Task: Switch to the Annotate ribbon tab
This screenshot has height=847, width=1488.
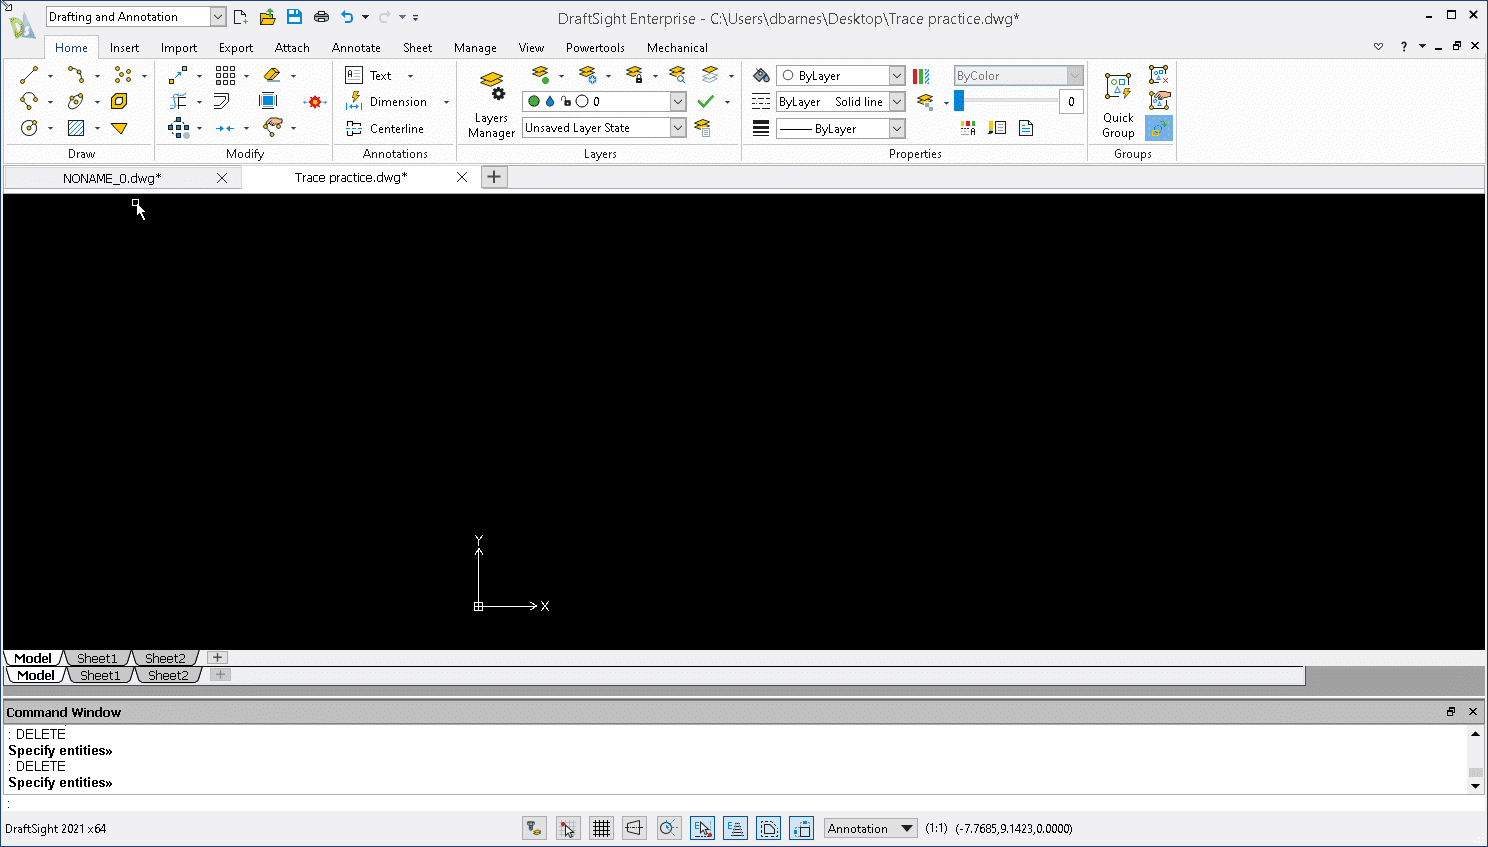Action: point(356,47)
